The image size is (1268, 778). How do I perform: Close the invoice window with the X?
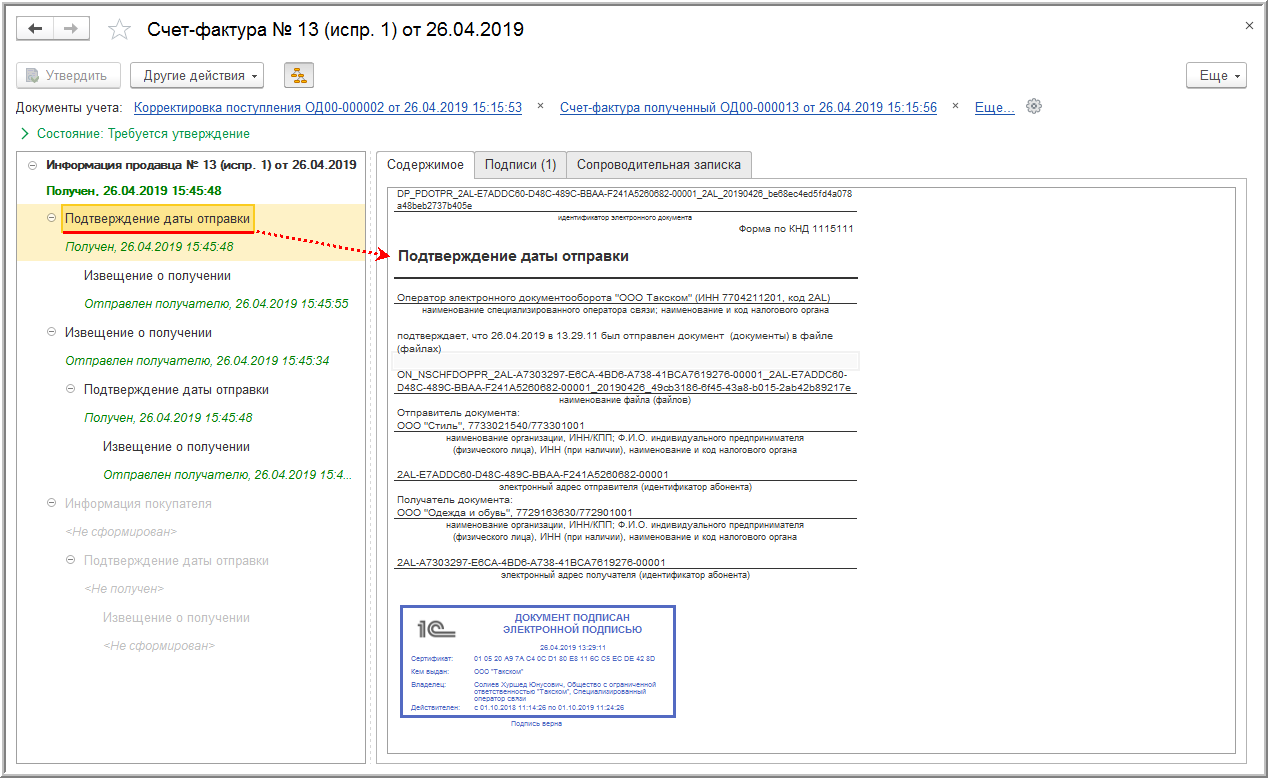(1249, 25)
